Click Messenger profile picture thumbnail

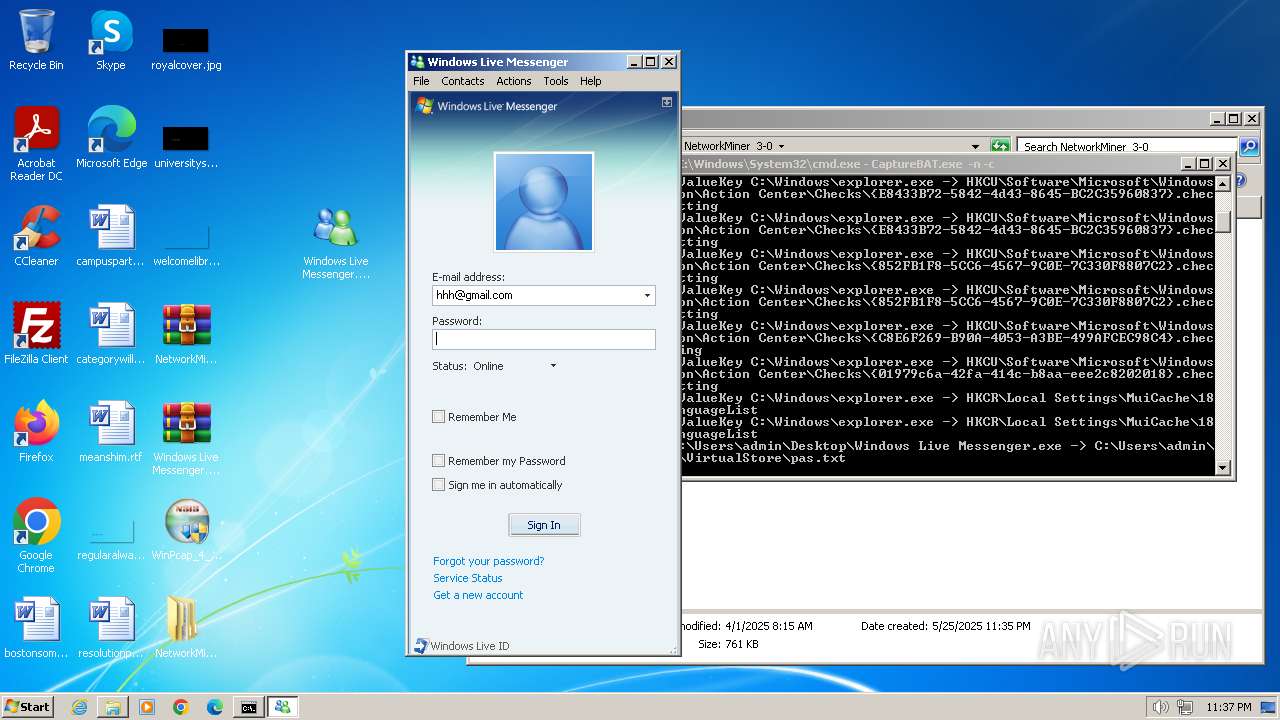click(x=544, y=201)
